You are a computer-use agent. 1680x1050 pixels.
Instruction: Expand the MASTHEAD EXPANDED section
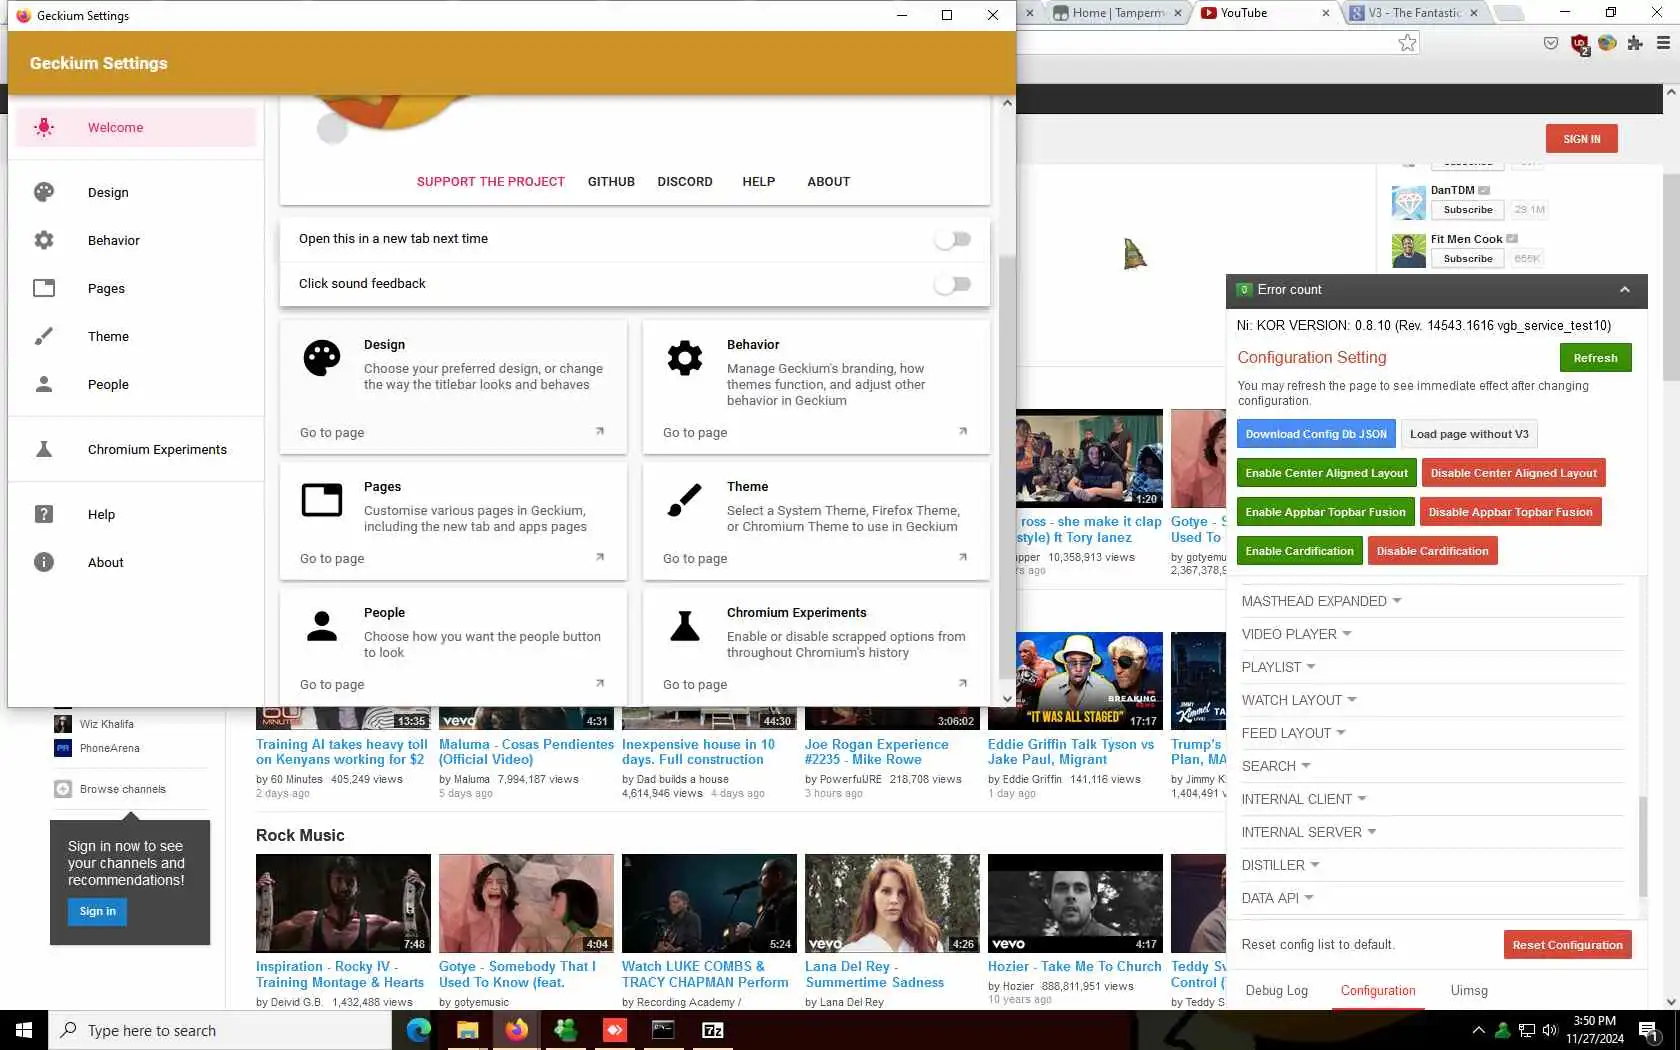[x=1321, y=601]
